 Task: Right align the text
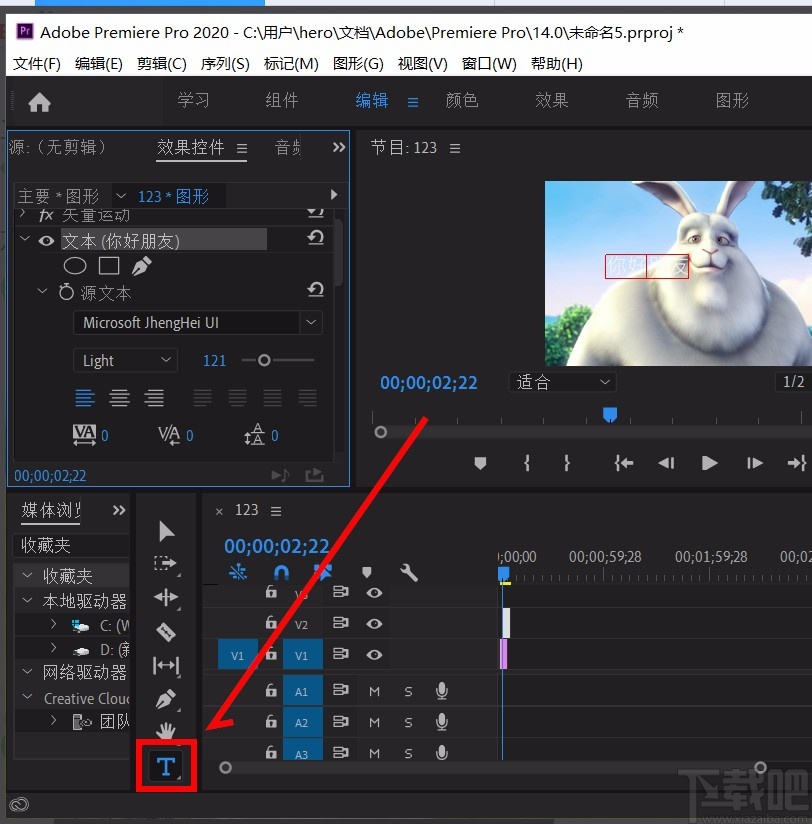(x=154, y=398)
